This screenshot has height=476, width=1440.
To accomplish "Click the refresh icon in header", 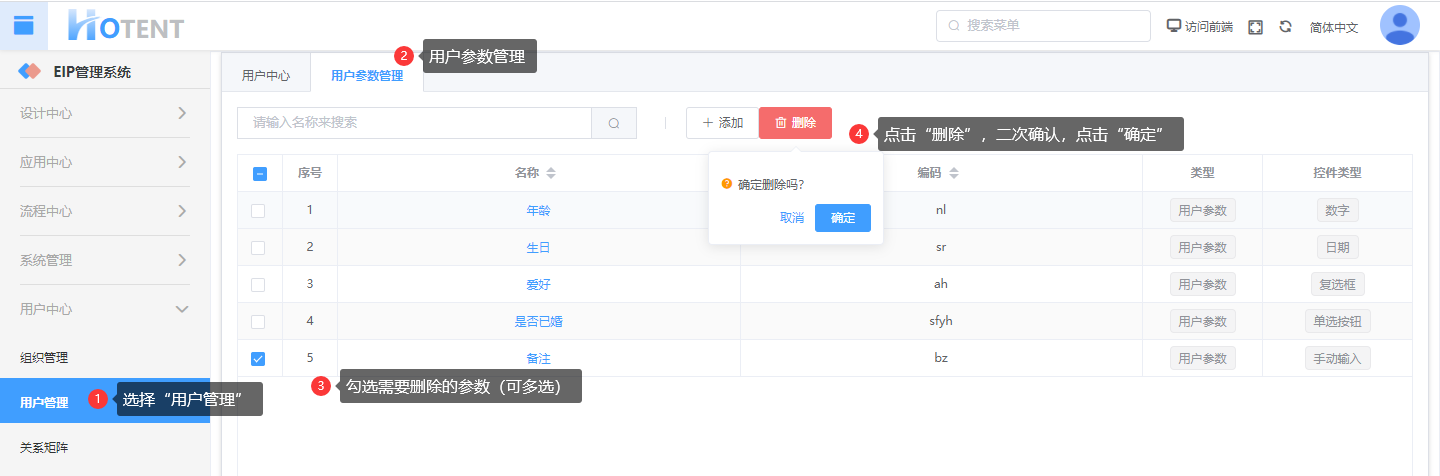I will 1286,27.
